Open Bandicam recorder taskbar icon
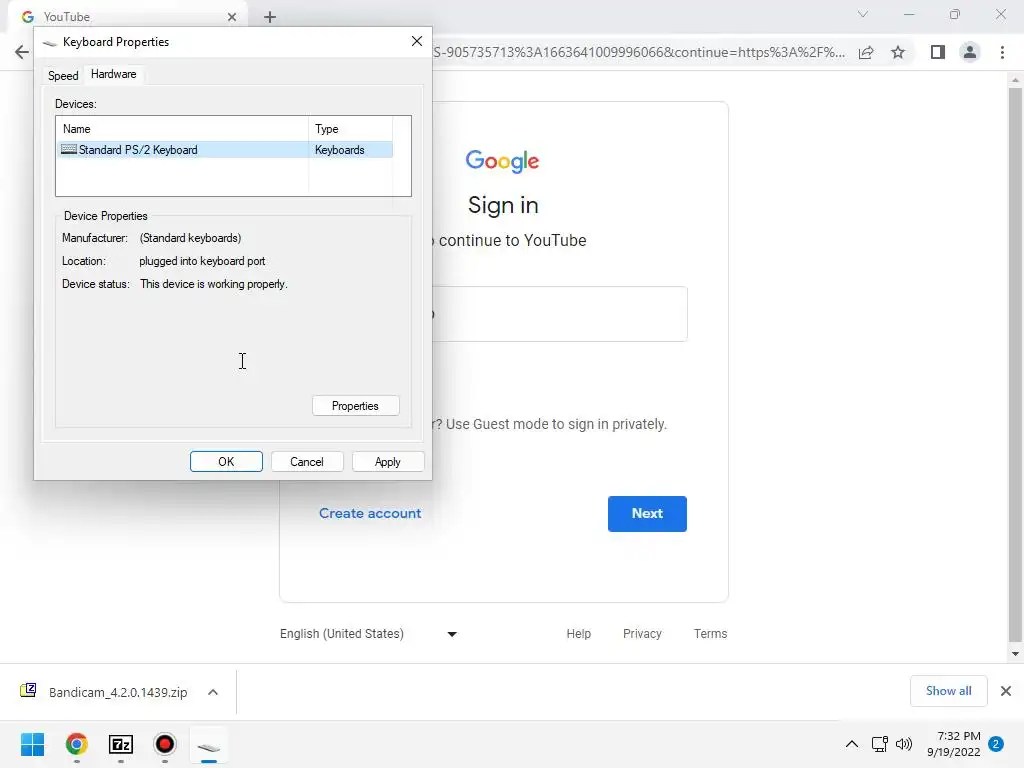The width and height of the screenshot is (1024, 768). [165, 744]
